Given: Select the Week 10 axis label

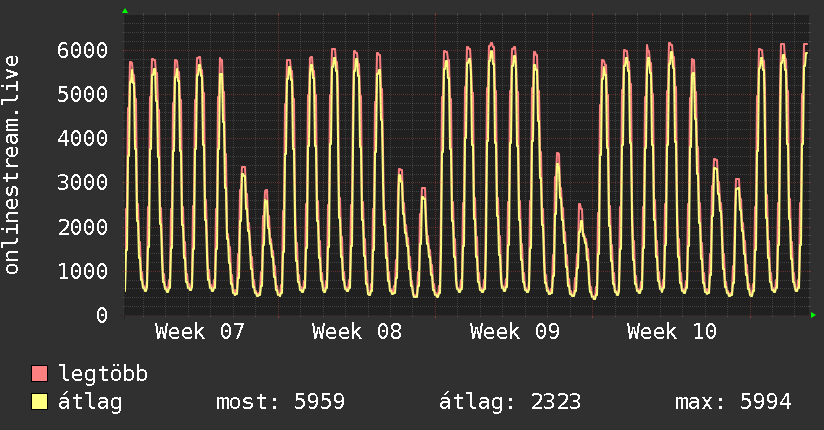Looking at the screenshot, I should [672, 332].
